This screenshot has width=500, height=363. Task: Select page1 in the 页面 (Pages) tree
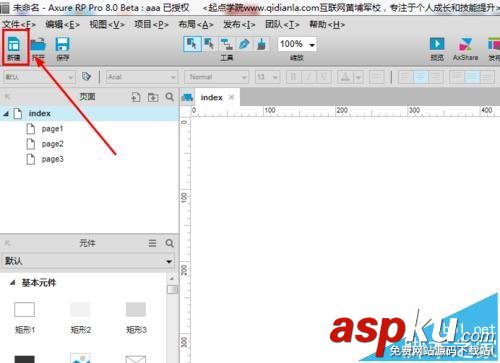[52, 129]
